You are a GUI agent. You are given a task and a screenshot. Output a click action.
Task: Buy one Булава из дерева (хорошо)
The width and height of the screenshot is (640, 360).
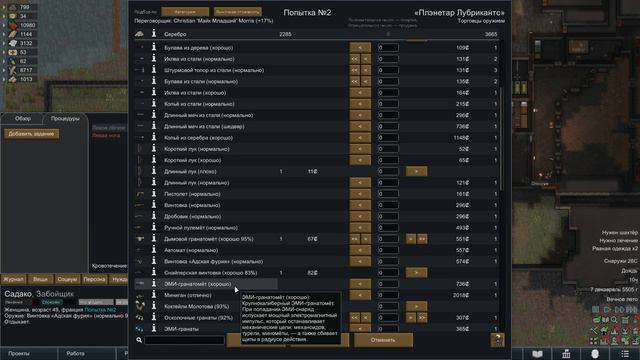(x=360, y=48)
